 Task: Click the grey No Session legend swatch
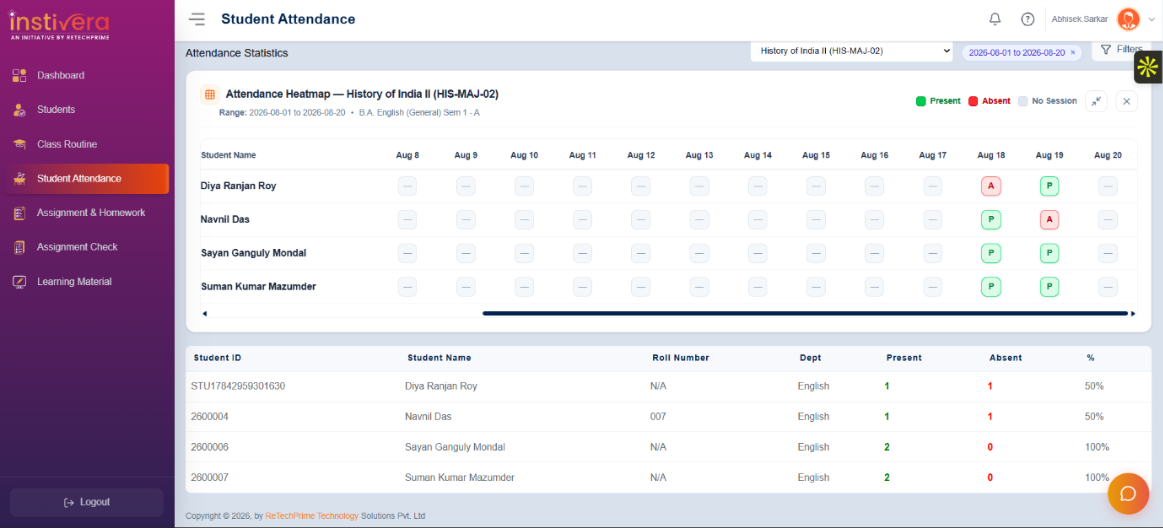[1023, 101]
